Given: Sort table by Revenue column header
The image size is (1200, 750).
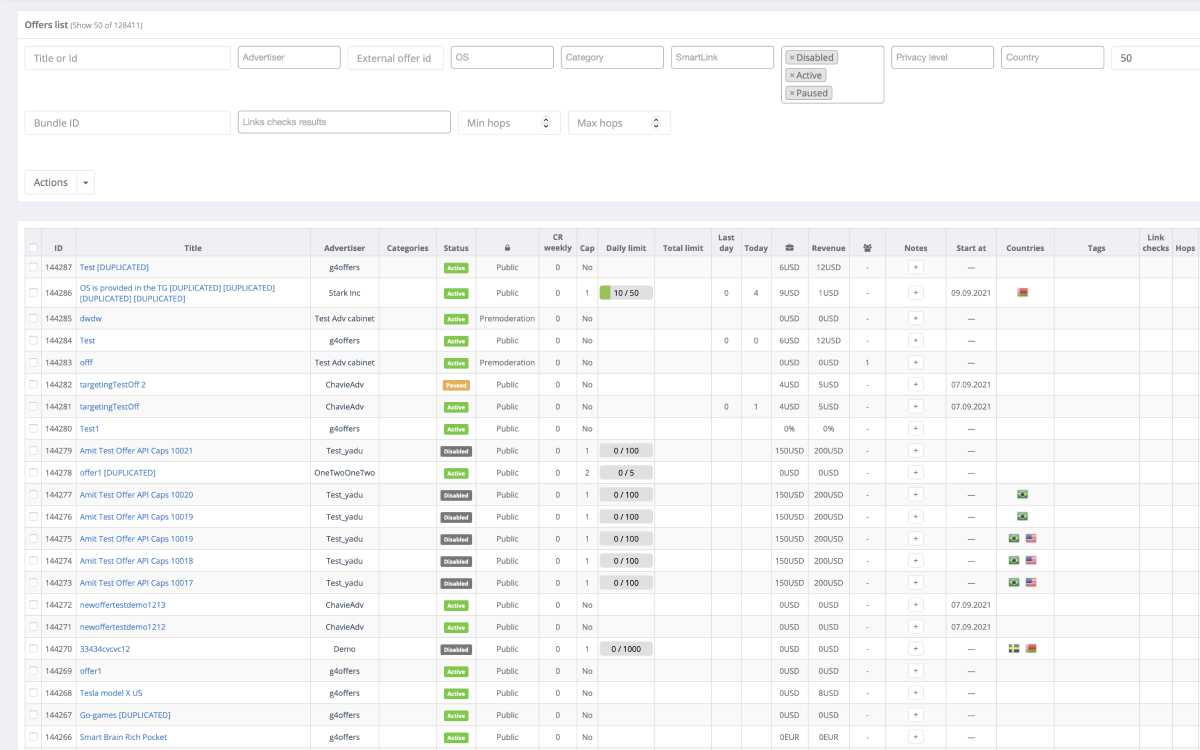Looking at the screenshot, I should pyautogui.click(x=828, y=248).
